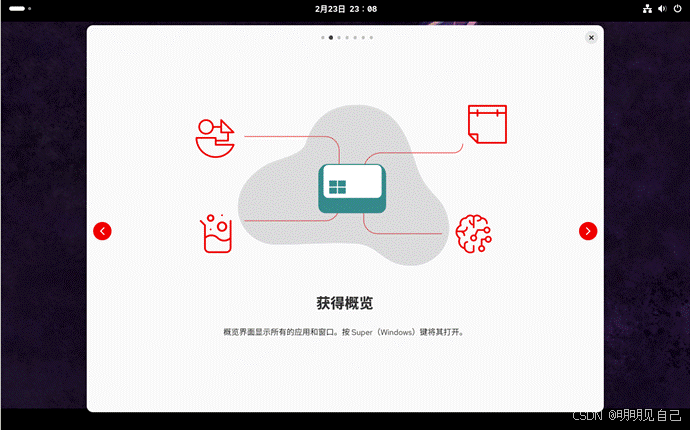Click the wired network status icon
Image resolution: width=690 pixels, height=430 pixels.
647,9
